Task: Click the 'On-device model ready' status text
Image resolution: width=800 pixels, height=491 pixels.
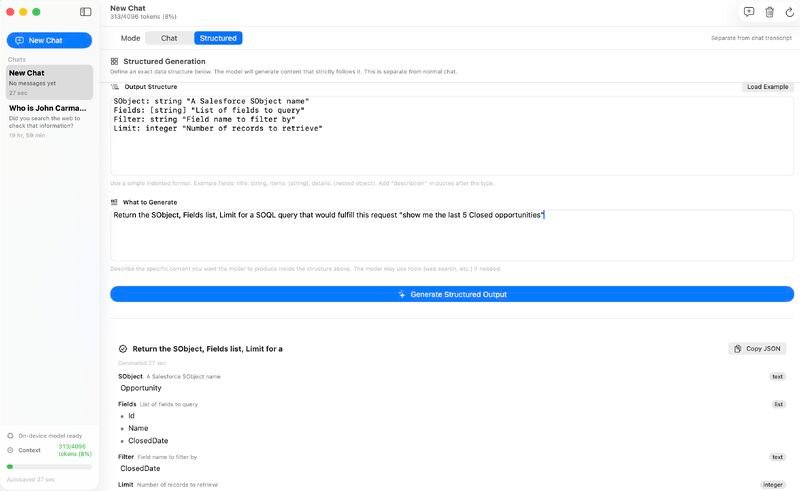Action: pyautogui.click(x=50, y=436)
